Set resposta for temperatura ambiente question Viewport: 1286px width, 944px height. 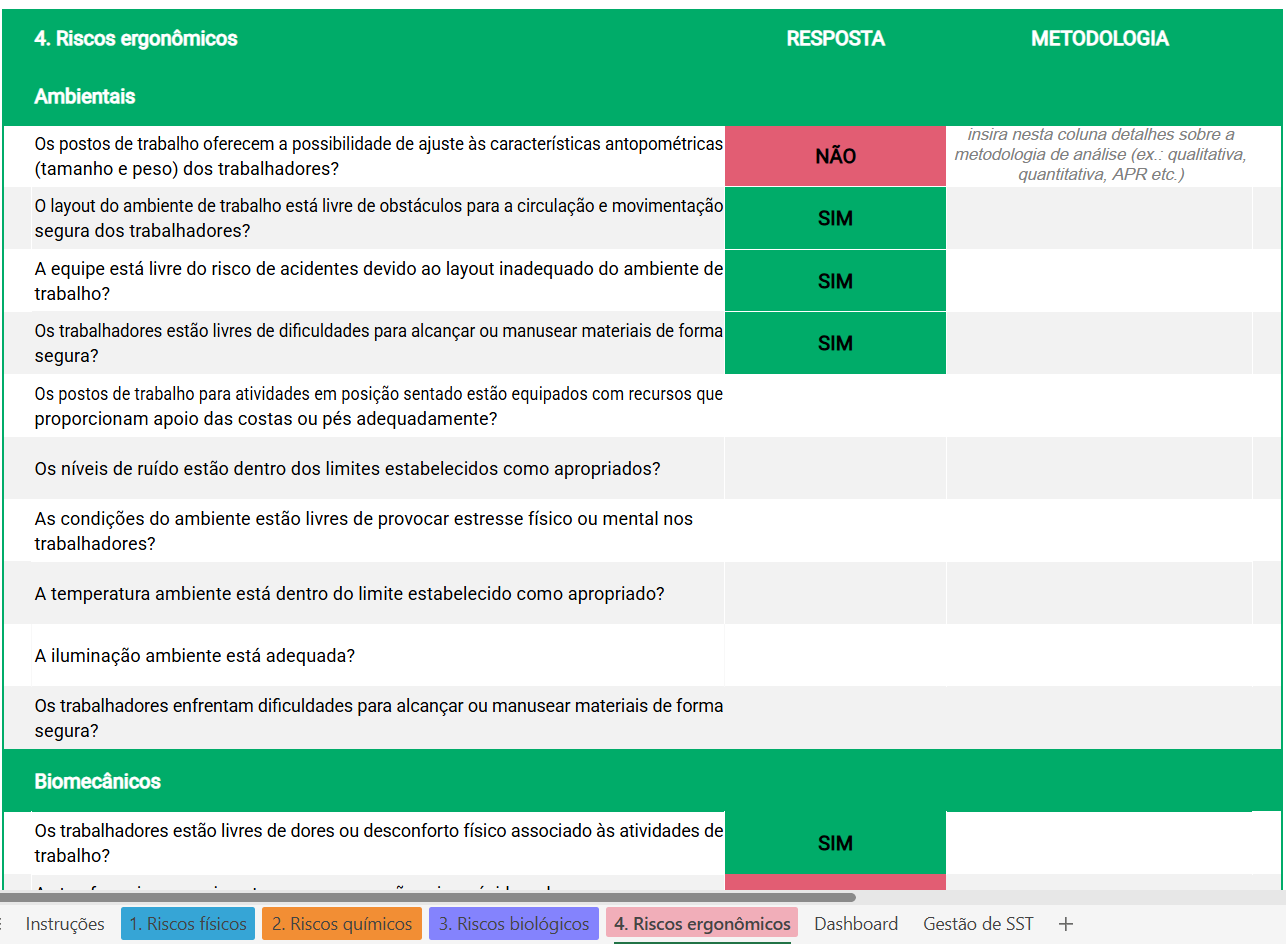pos(835,593)
